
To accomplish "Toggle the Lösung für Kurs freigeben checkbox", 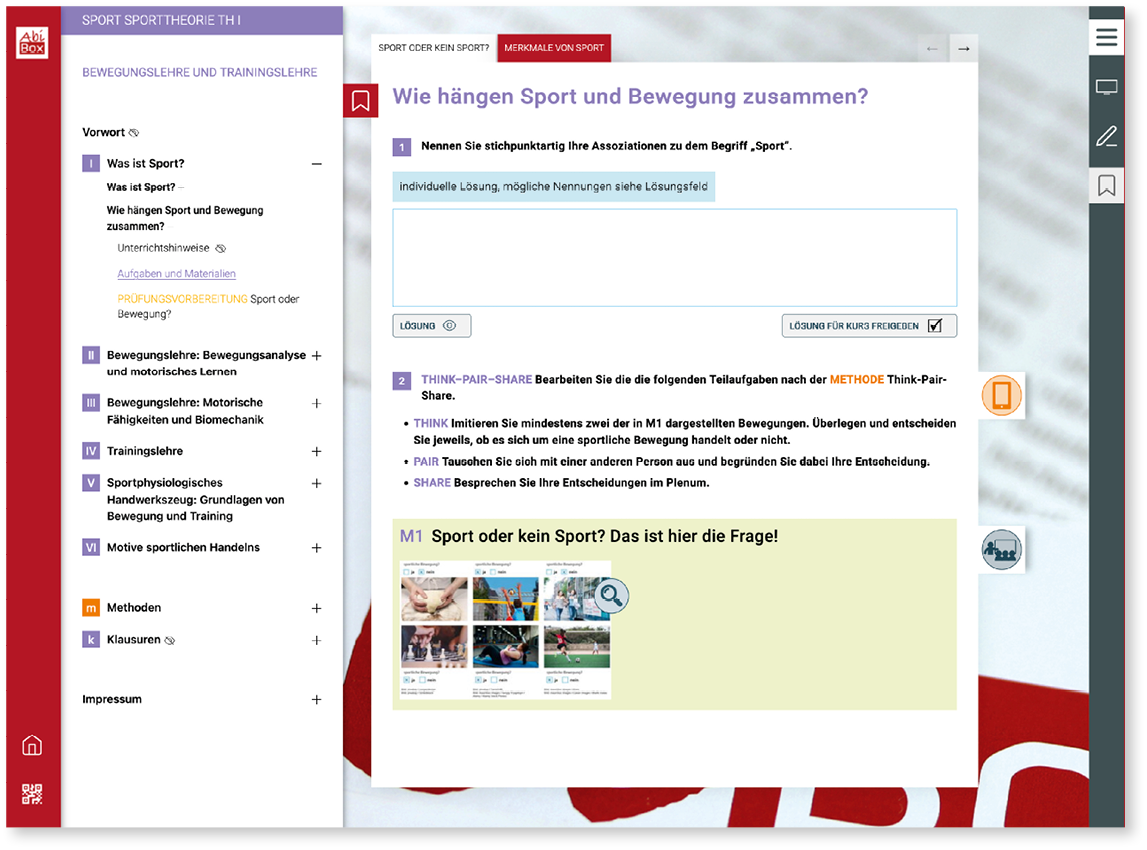I will click(934, 326).
